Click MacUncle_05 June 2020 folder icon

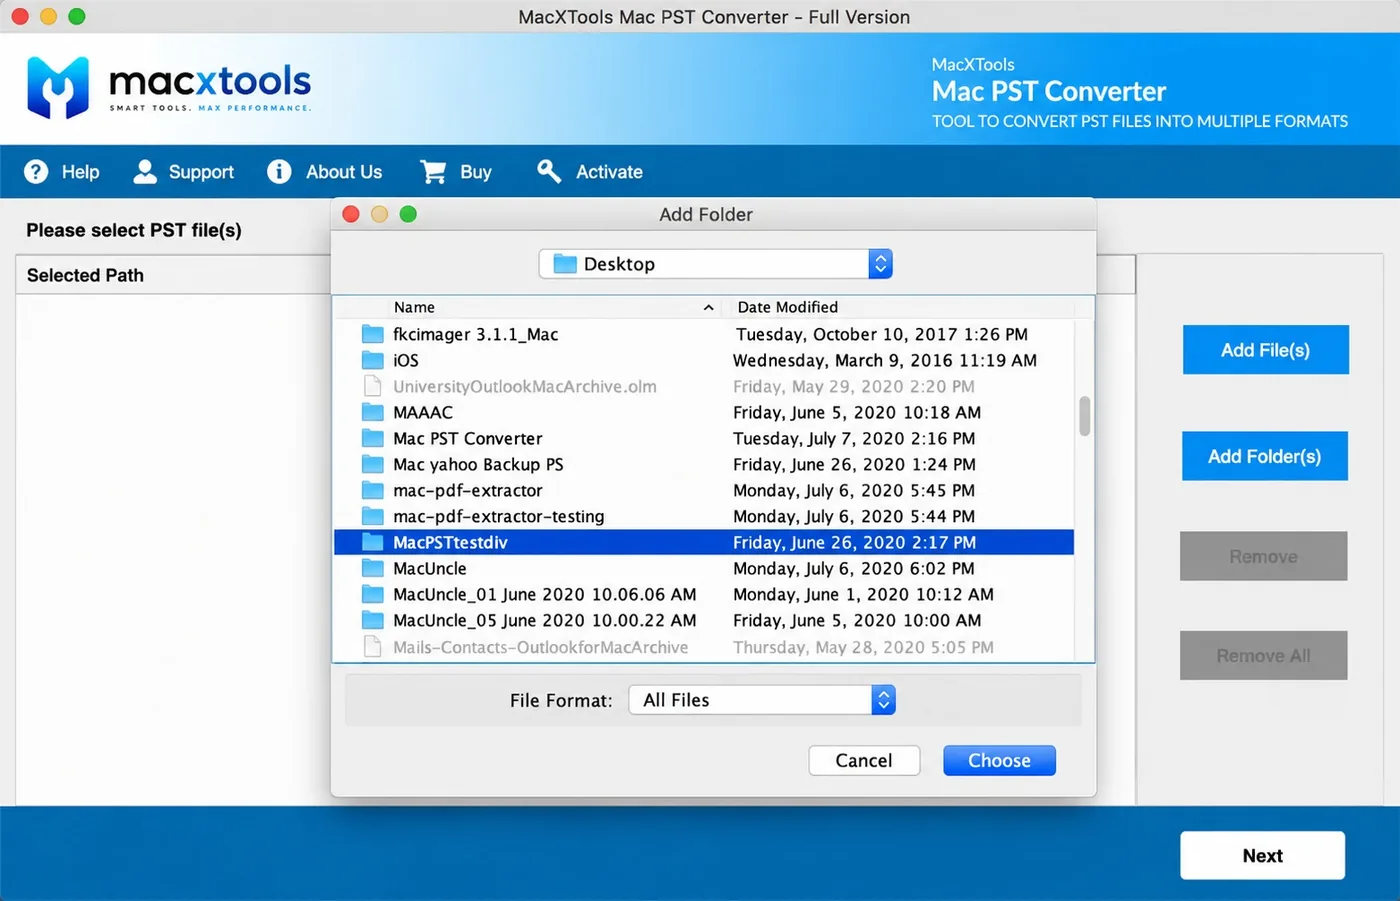pos(373,620)
